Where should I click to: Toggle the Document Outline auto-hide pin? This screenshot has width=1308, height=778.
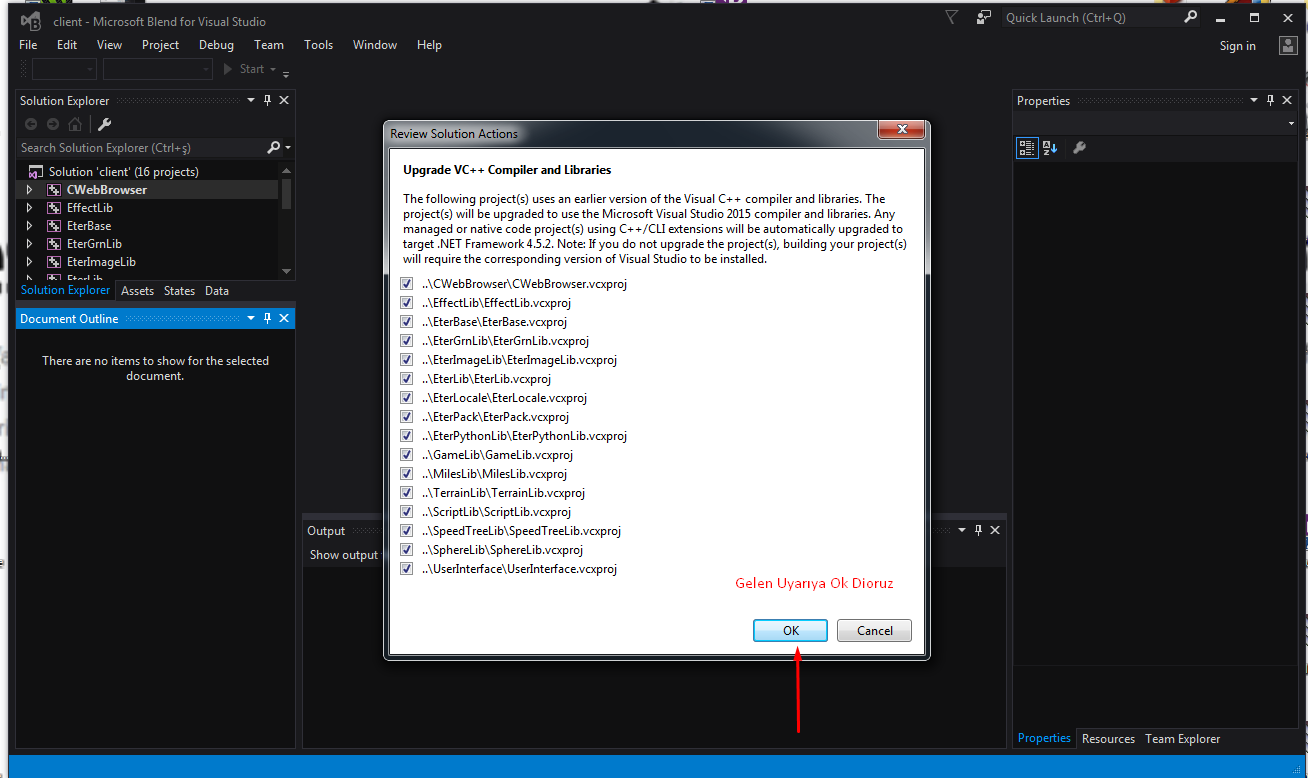click(x=267, y=318)
